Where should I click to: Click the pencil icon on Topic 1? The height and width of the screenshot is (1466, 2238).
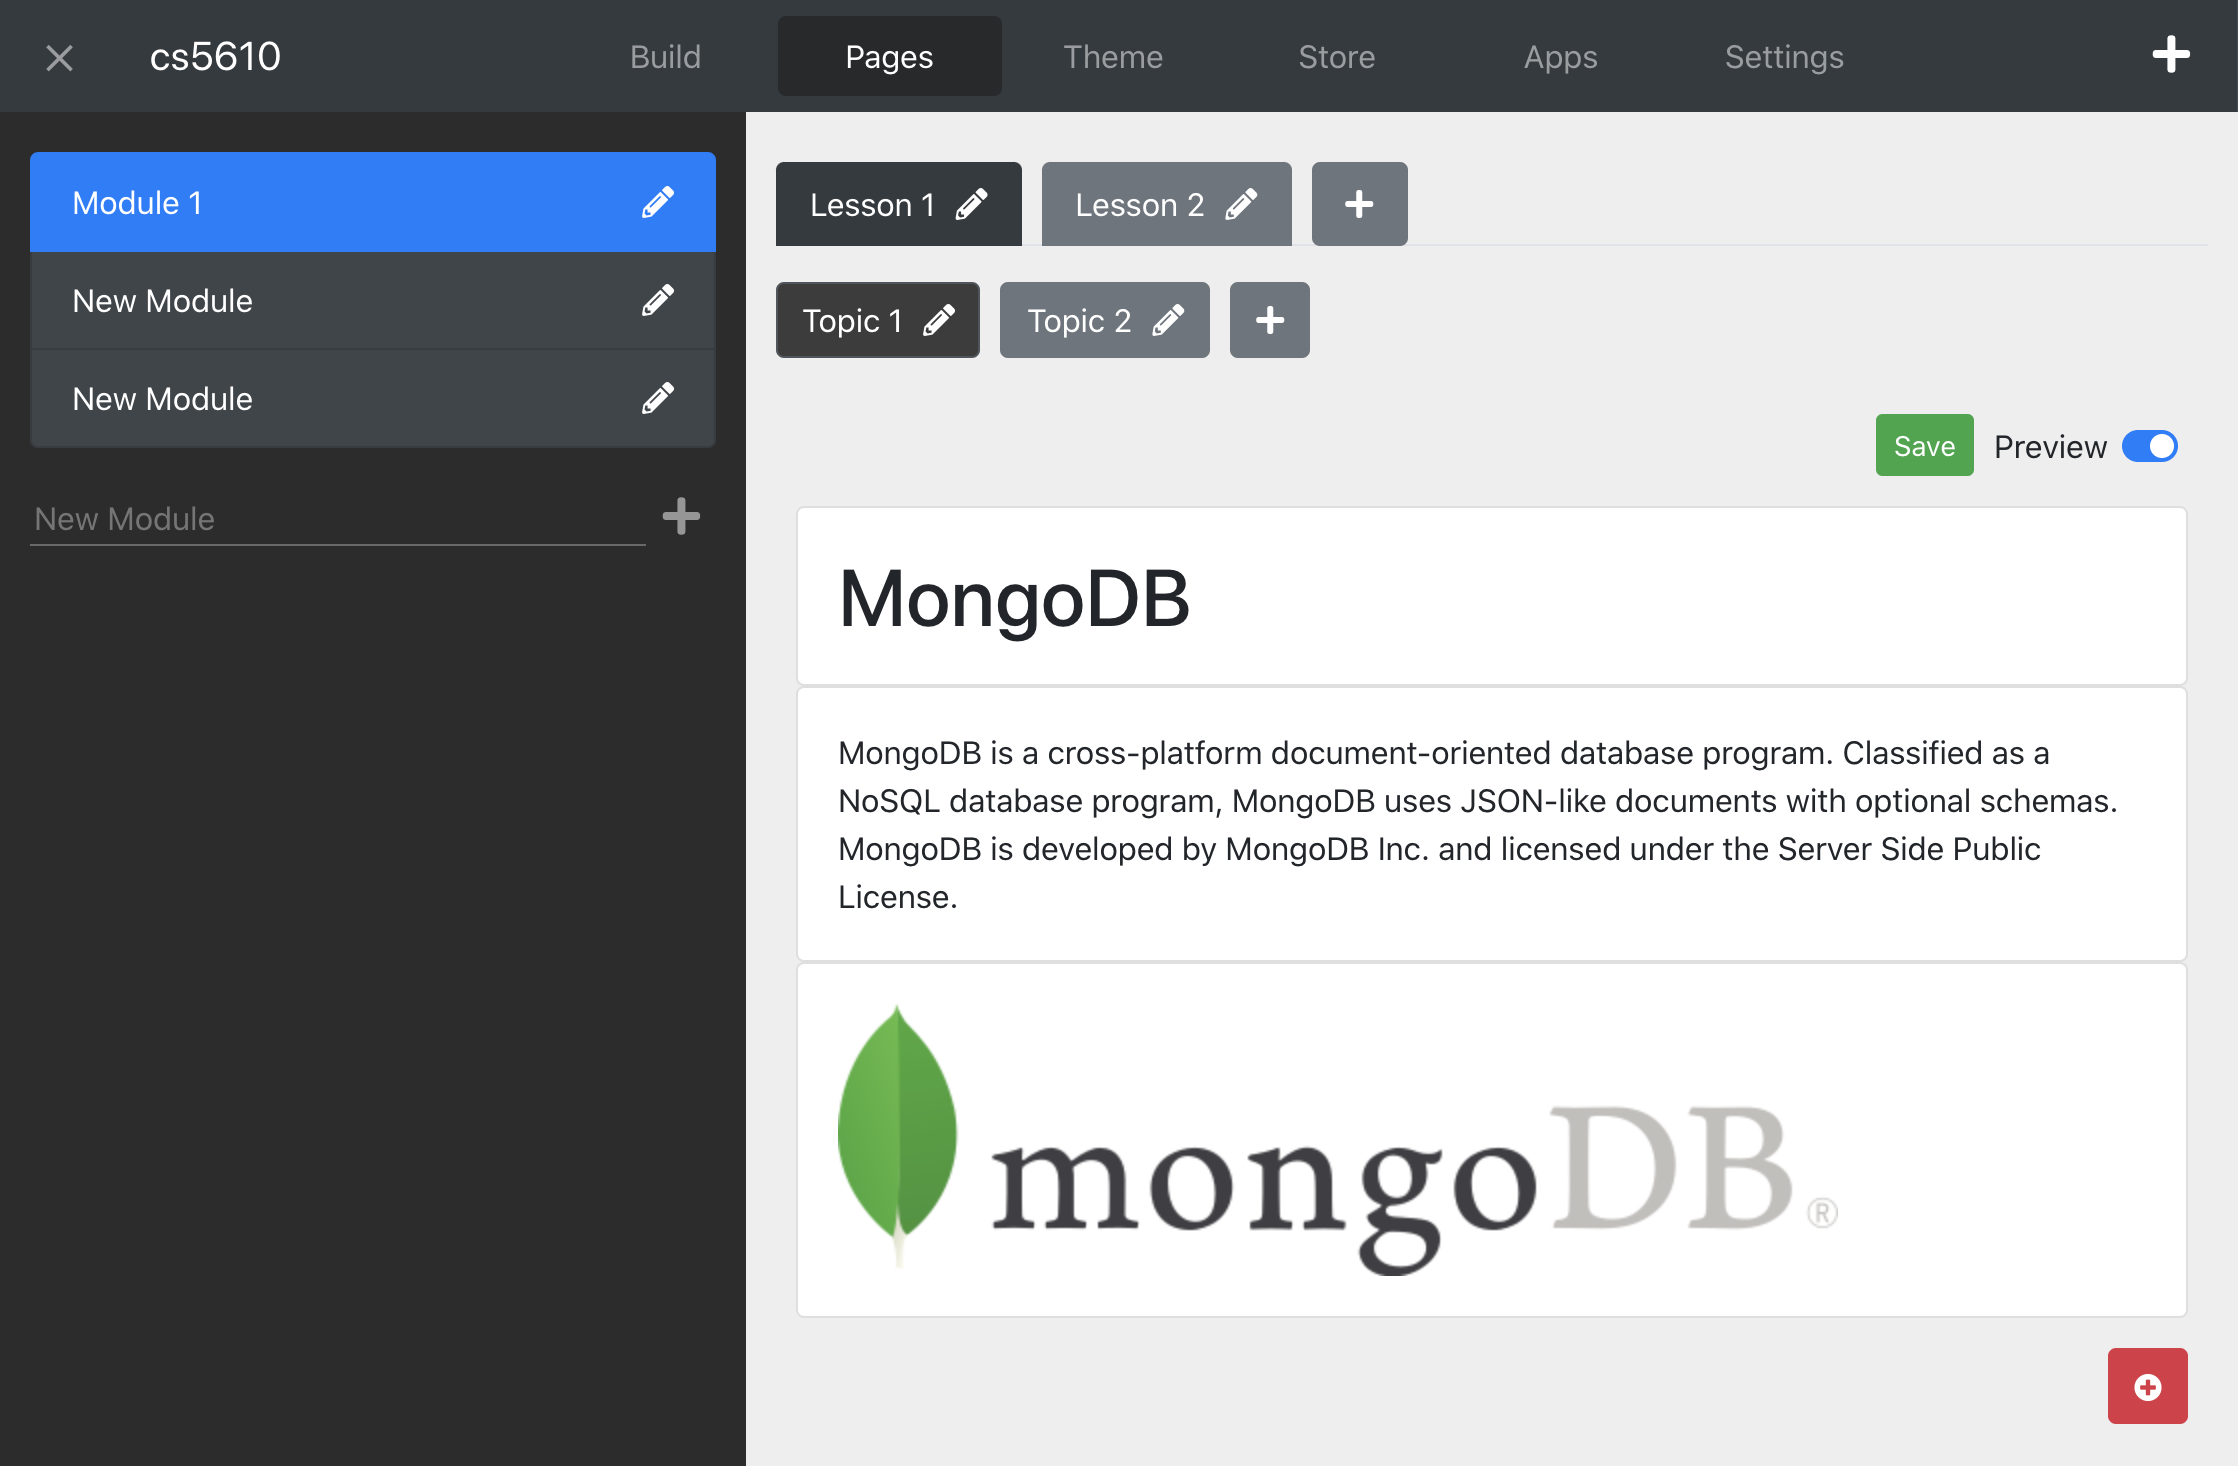(x=938, y=320)
